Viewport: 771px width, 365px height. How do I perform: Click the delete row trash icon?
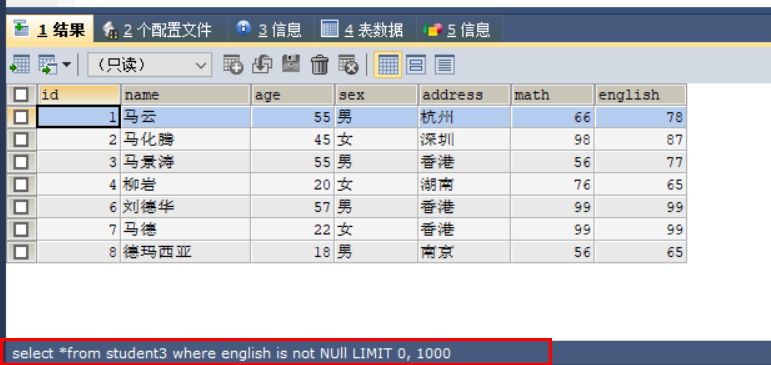[320, 64]
